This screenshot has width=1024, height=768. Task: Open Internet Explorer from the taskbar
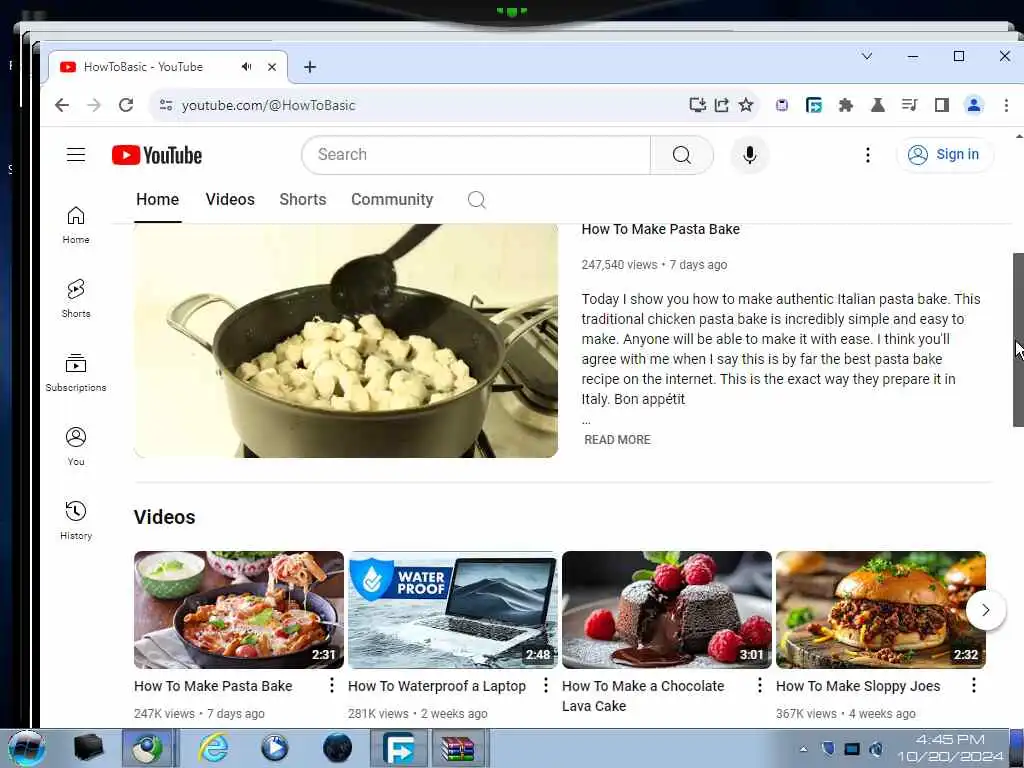tap(214, 748)
